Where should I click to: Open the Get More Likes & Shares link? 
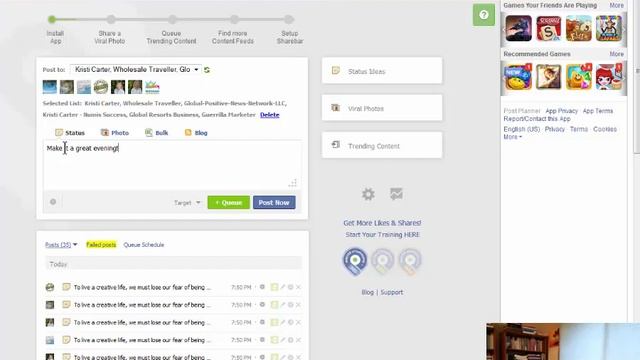pyautogui.click(x=382, y=223)
